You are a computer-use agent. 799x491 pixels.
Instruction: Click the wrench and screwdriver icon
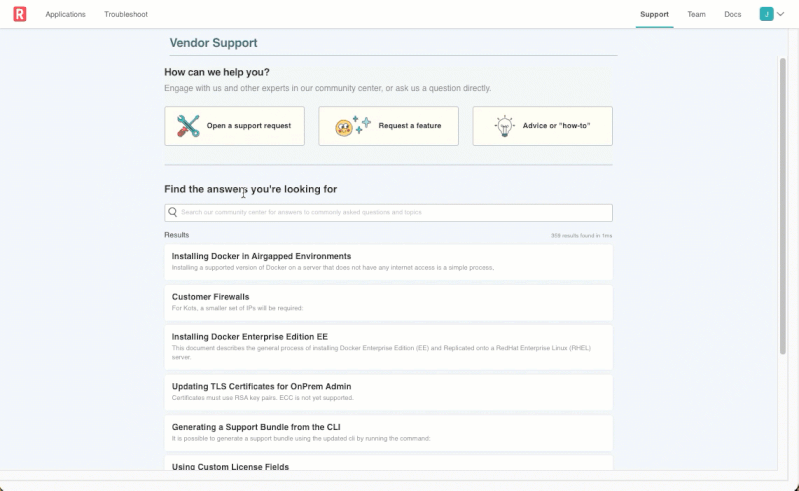[188, 126]
